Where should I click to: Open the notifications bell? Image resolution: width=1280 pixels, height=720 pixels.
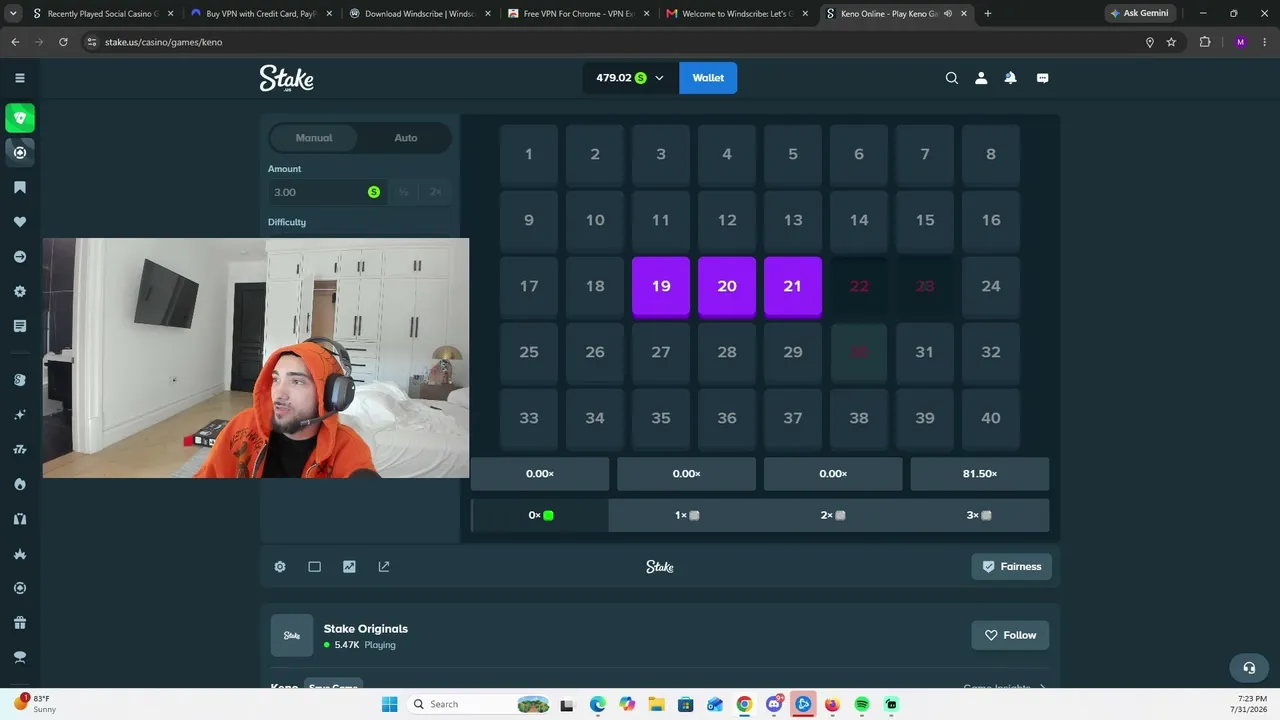point(1010,78)
